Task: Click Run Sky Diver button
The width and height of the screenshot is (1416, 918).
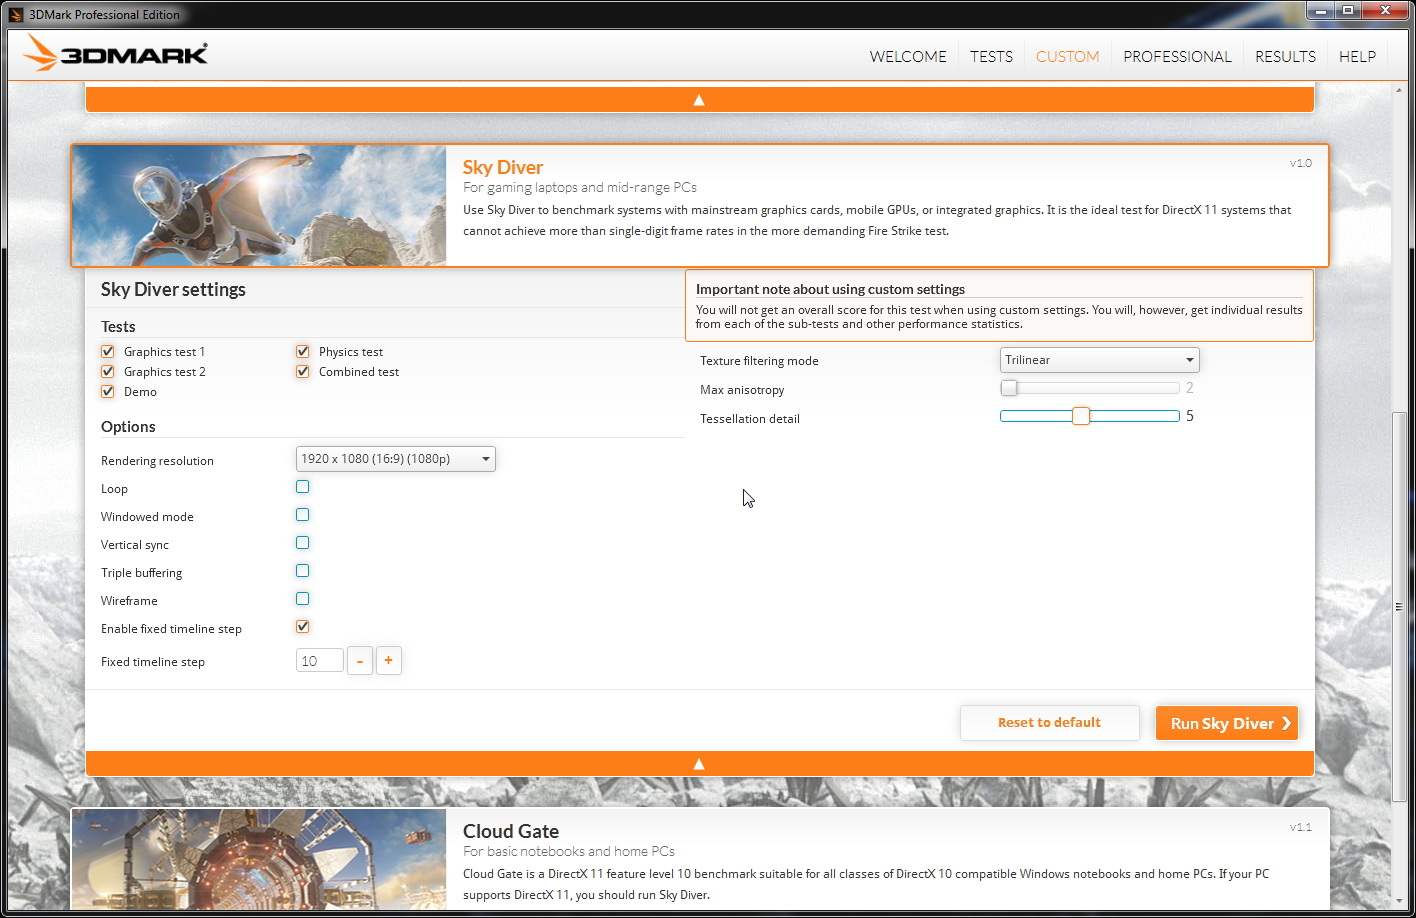Action: [x=1227, y=723]
